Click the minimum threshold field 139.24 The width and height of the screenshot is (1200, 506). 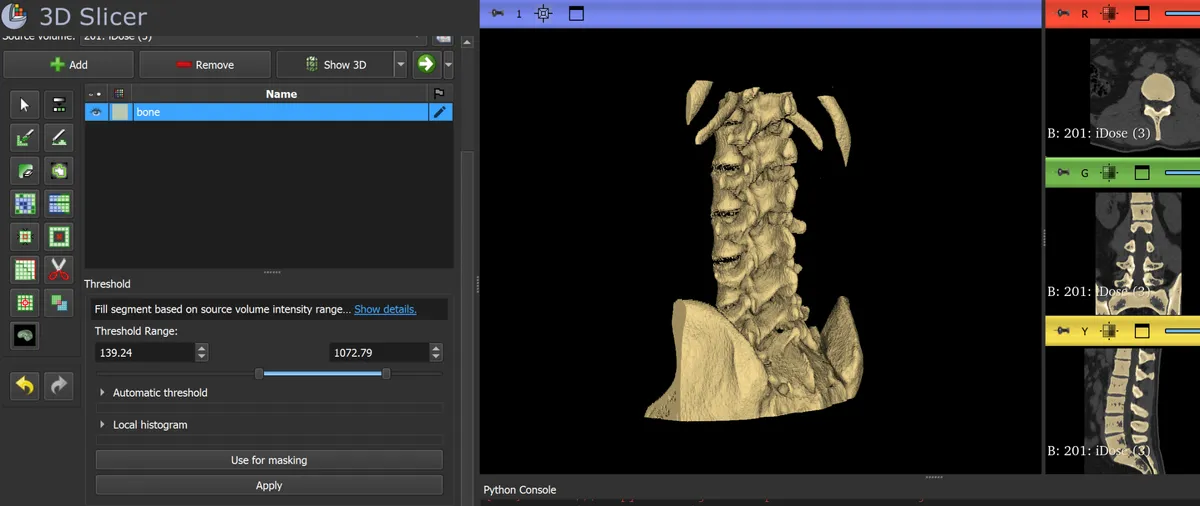pos(145,352)
